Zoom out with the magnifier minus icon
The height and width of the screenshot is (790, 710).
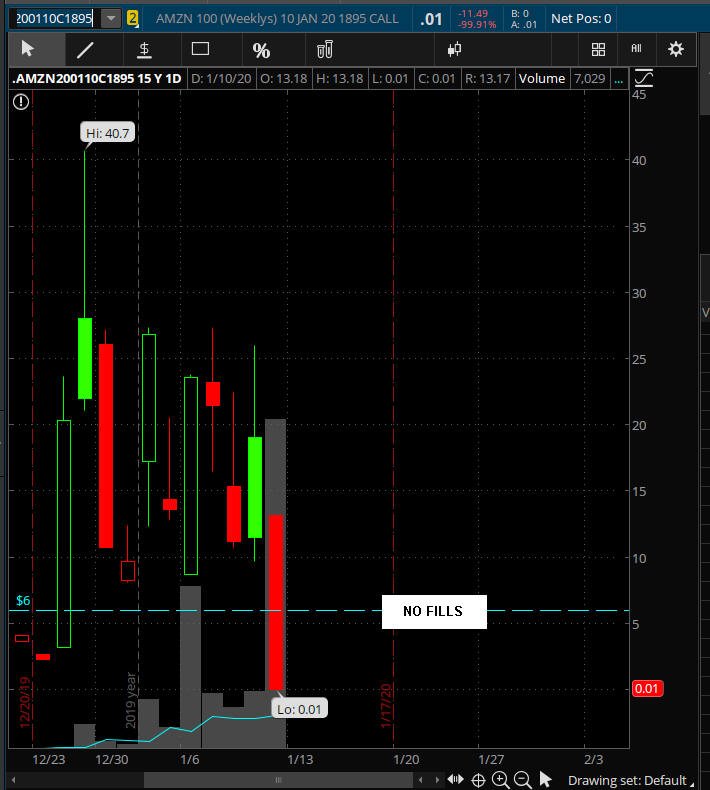pyautogui.click(x=523, y=780)
